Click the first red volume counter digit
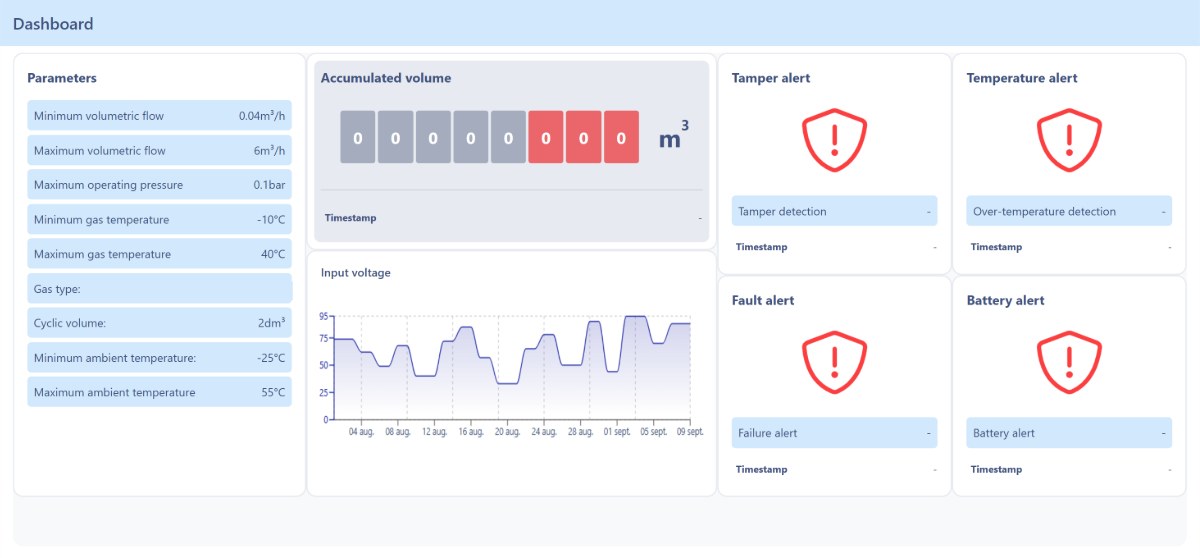This screenshot has width=1200, height=558. click(546, 137)
